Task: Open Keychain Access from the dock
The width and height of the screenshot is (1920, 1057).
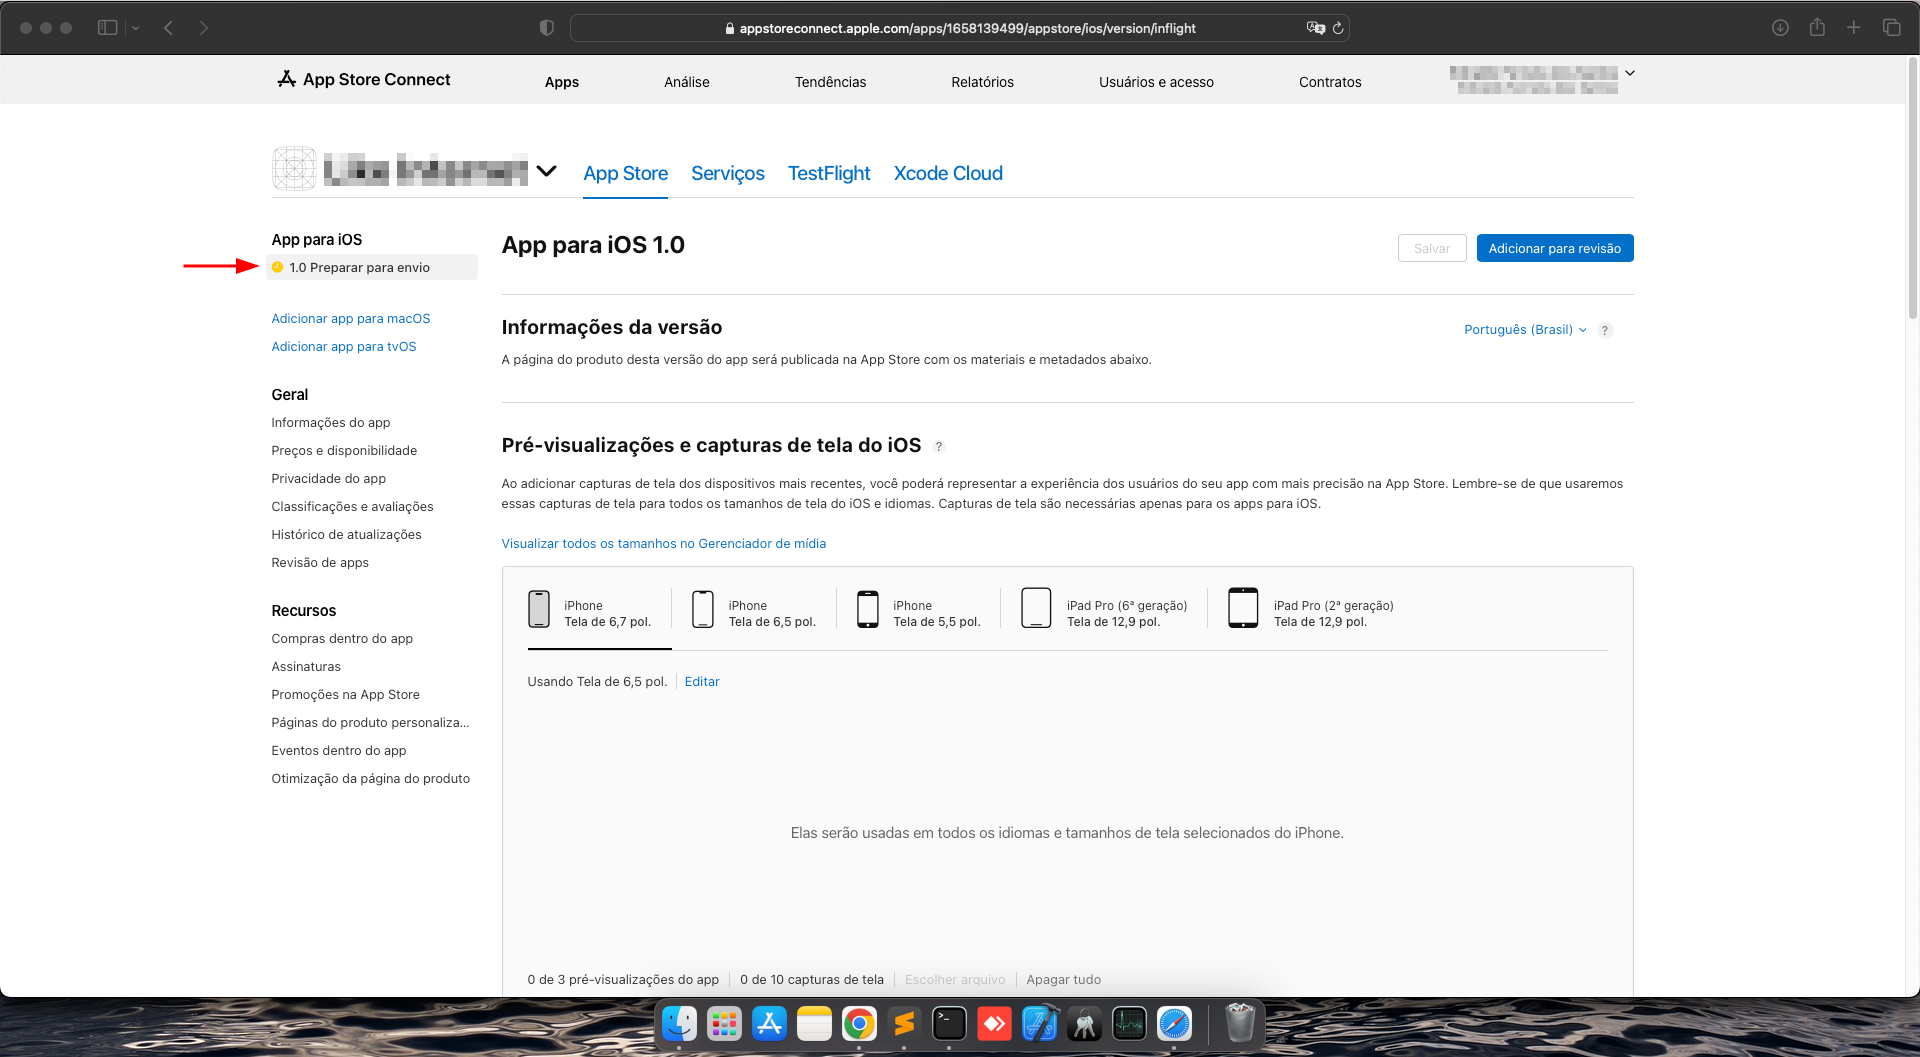Action: [x=1084, y=1024]
